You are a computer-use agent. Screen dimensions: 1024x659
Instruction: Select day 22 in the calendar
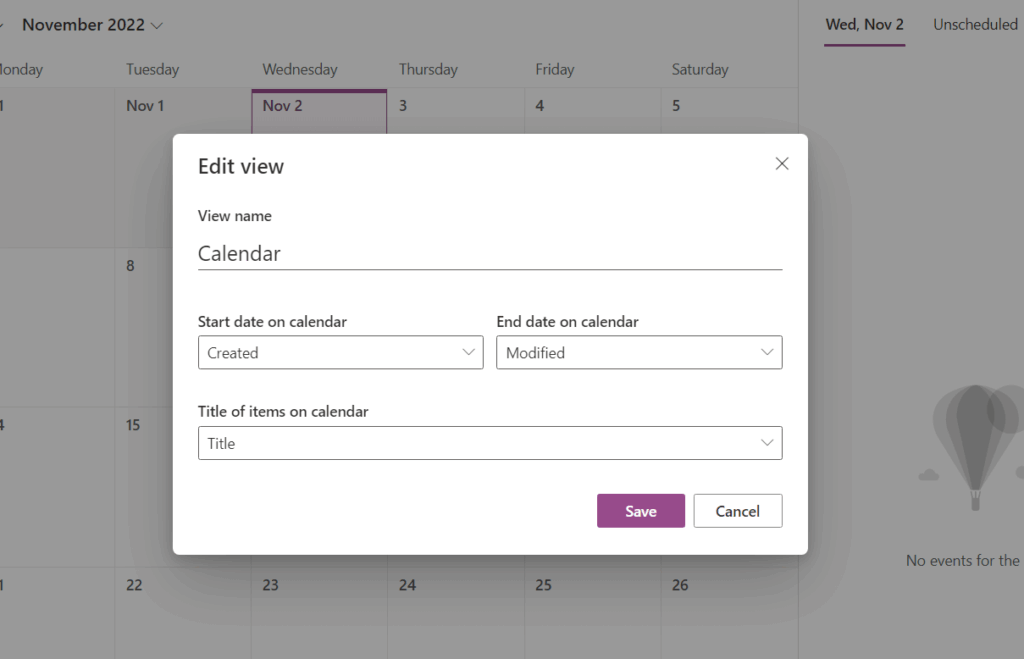point(183,613)
